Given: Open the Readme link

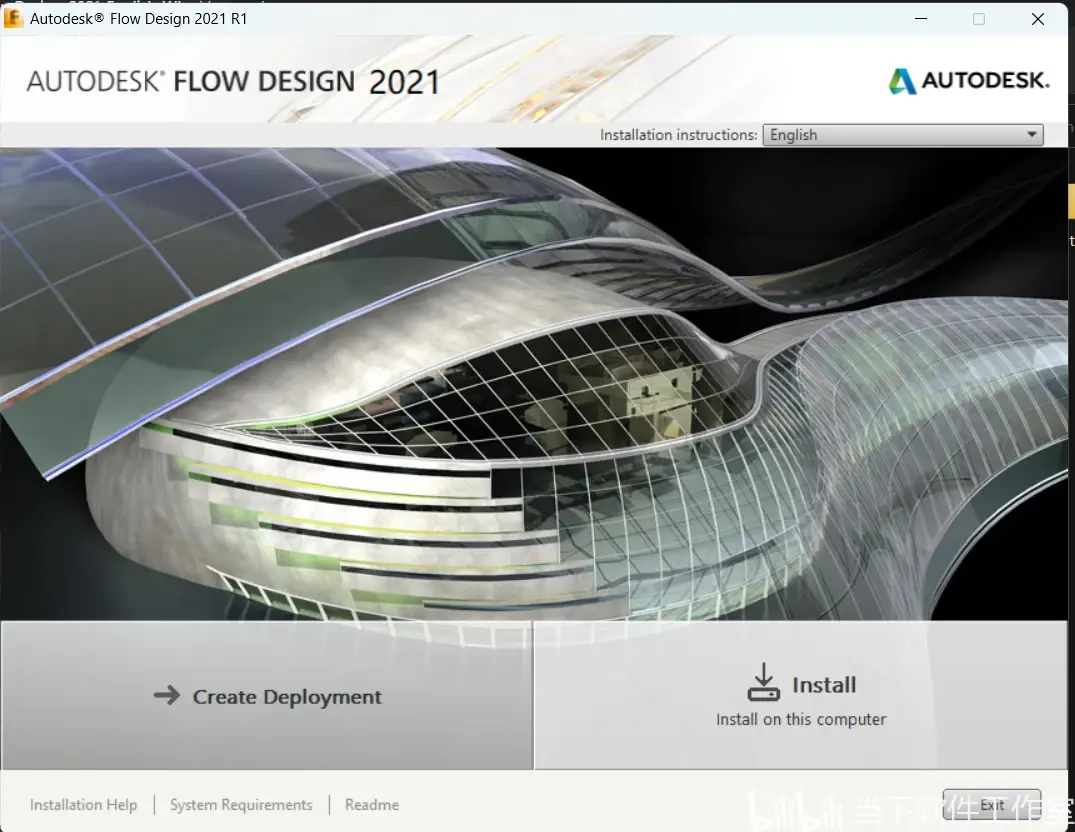Looking at the screenshot, I should [x=372, y=805].
